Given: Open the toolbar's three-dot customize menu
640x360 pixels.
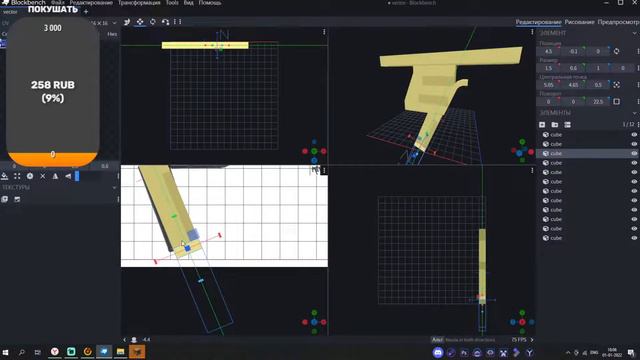Looking at the screenshot, I should (x=178, y=22).
